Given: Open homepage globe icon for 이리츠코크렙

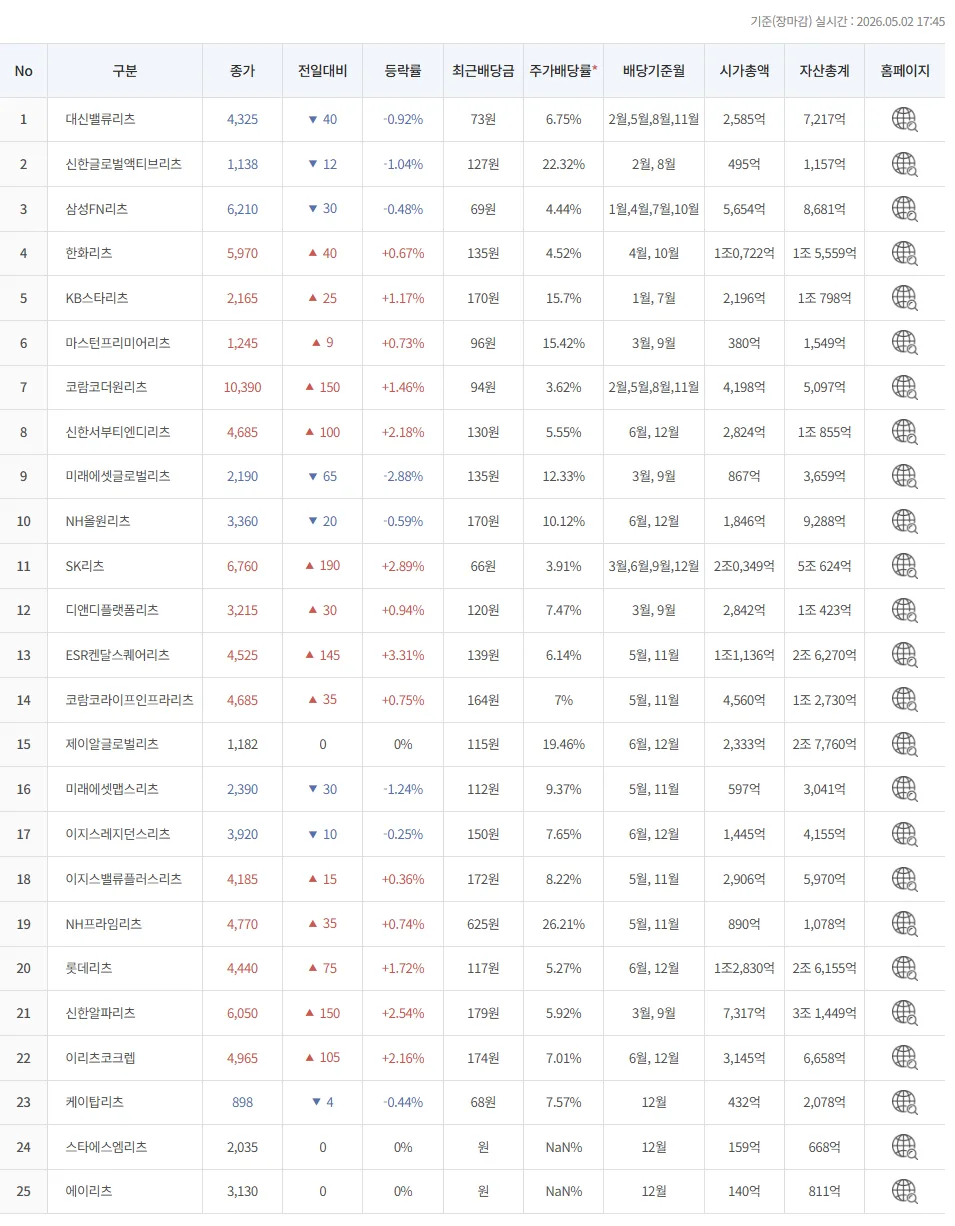Looking at the screenshot, I should [904, 1057].
